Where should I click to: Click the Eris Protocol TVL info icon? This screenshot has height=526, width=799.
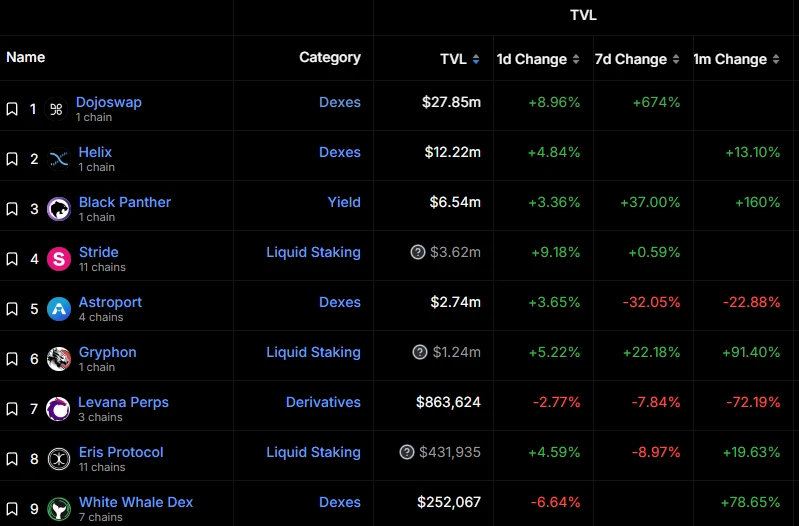406,452
